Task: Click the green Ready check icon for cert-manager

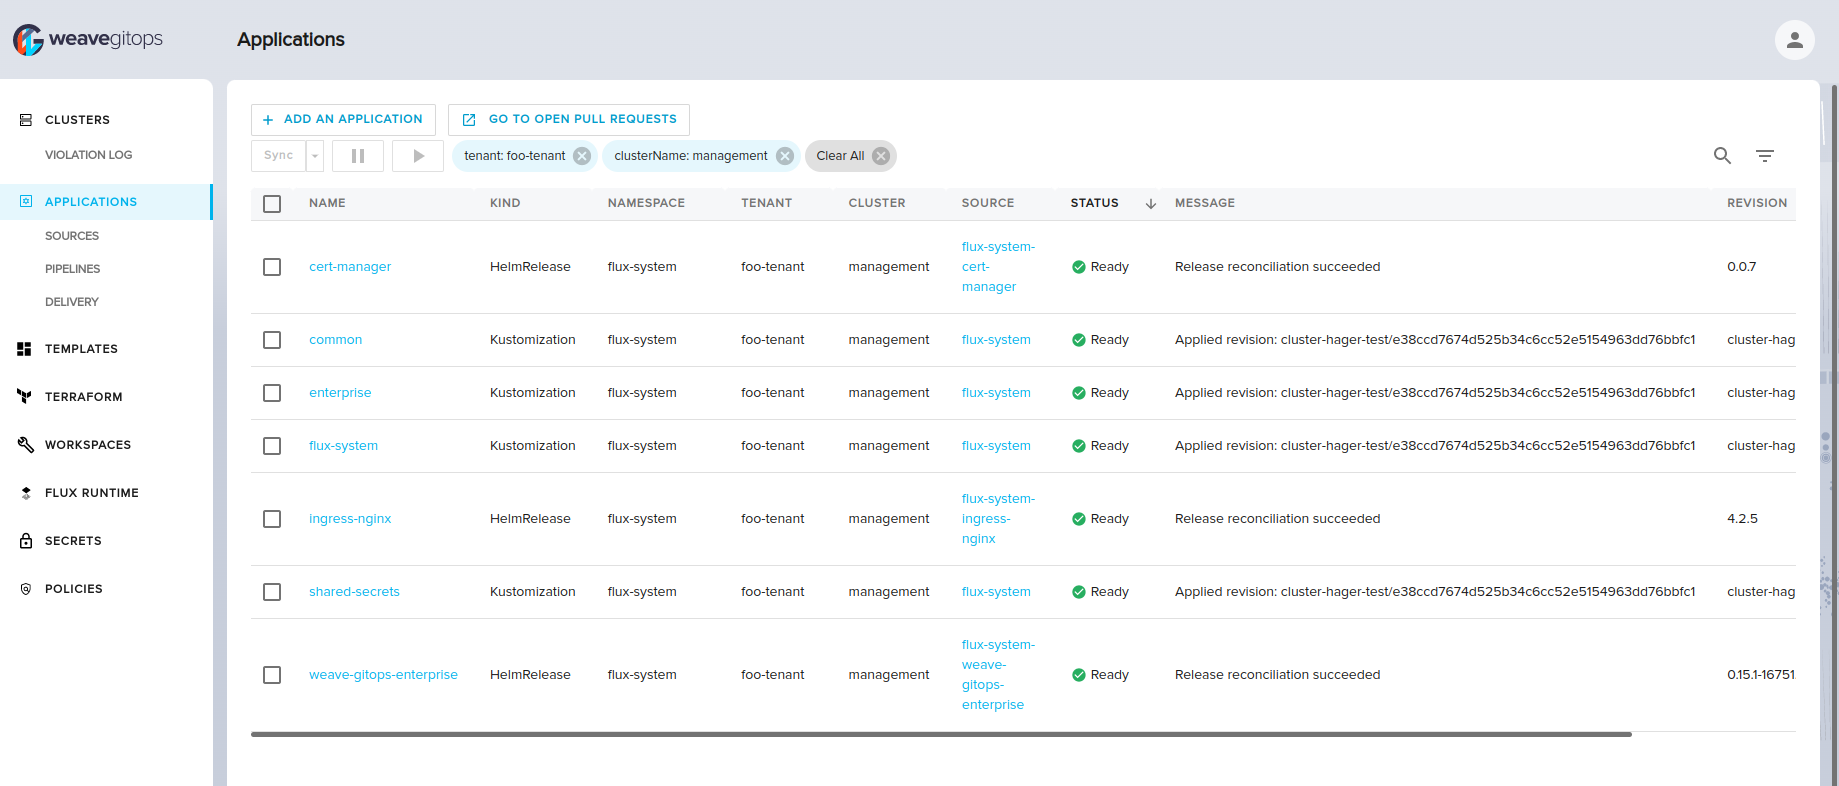Action: point(1079,267)
